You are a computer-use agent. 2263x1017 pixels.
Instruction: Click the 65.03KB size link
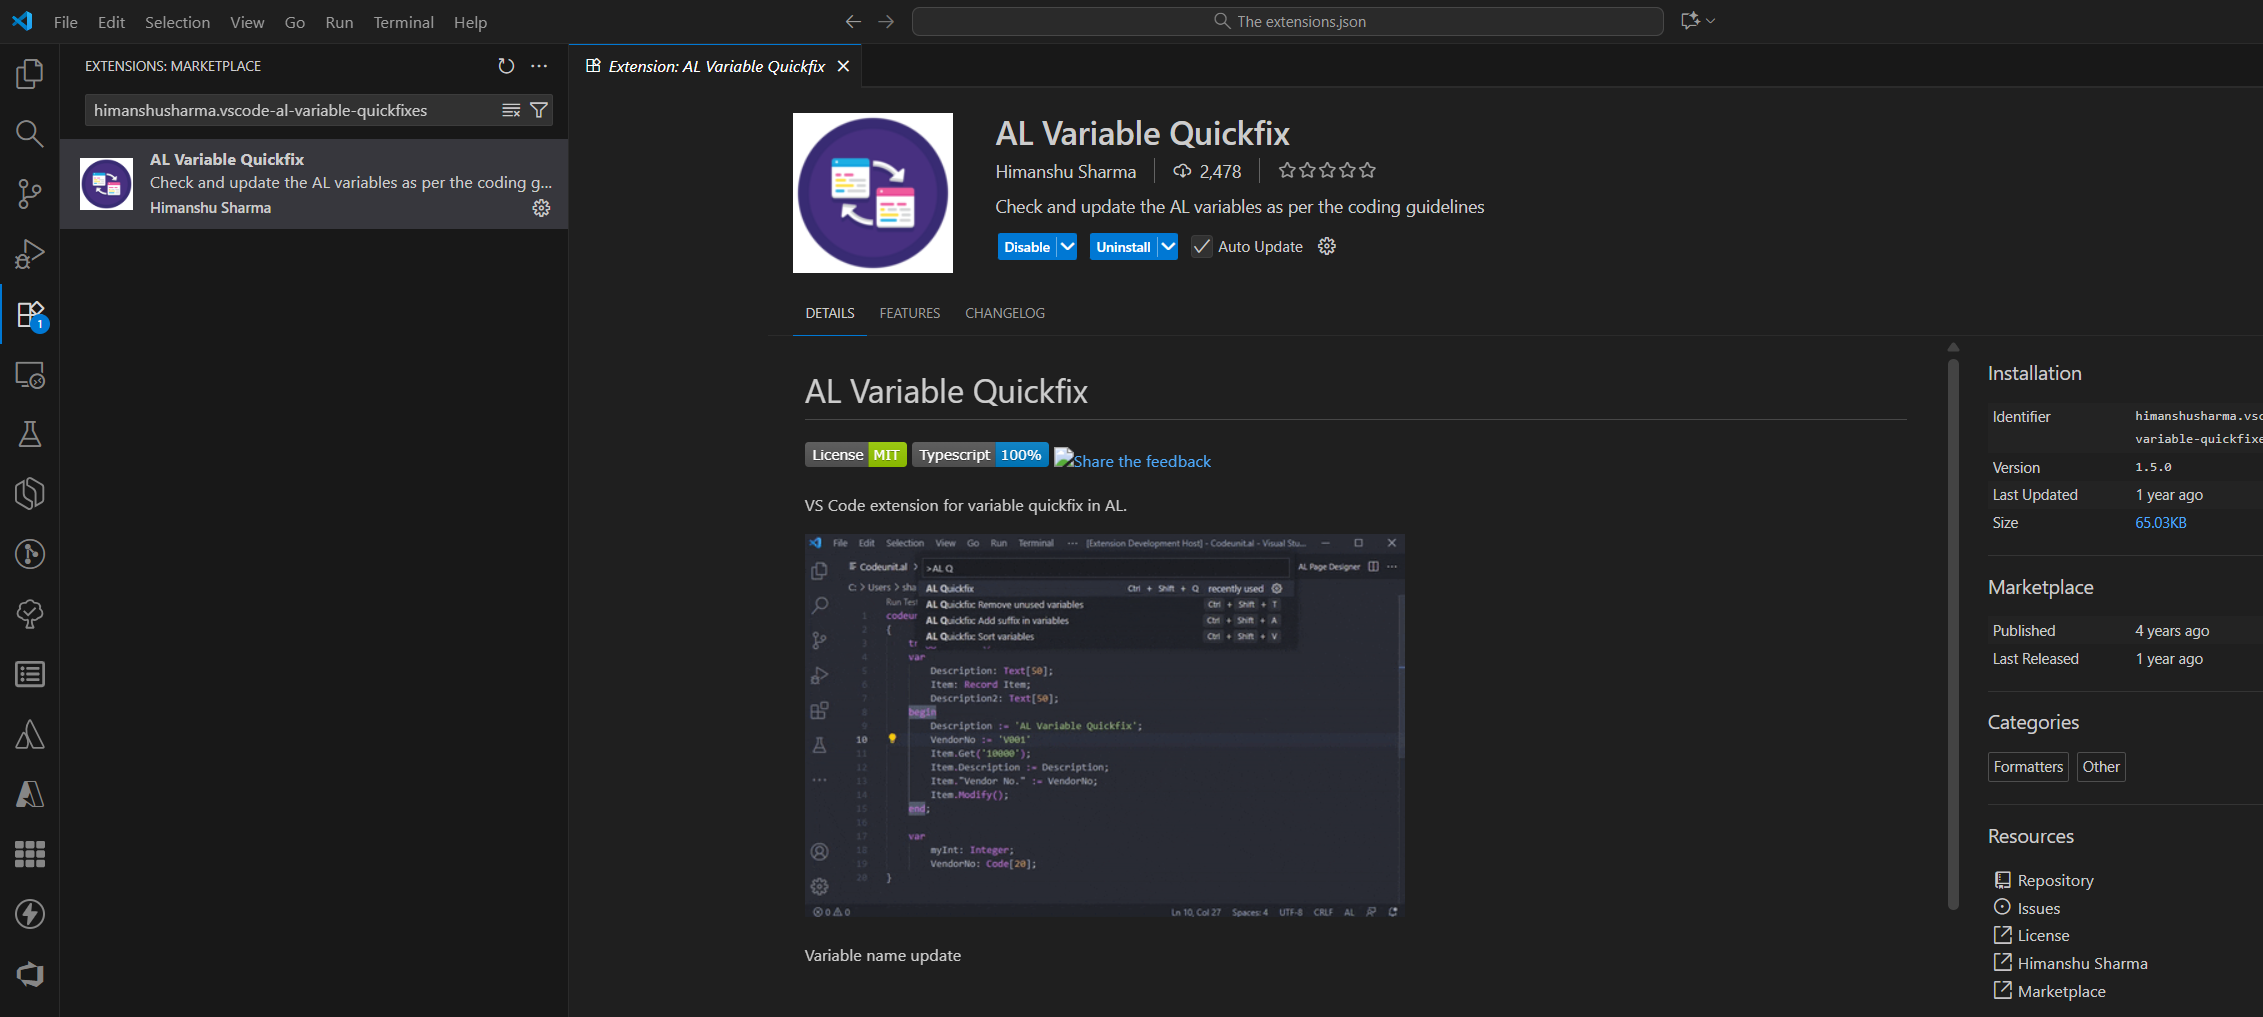click(2161, 523)
